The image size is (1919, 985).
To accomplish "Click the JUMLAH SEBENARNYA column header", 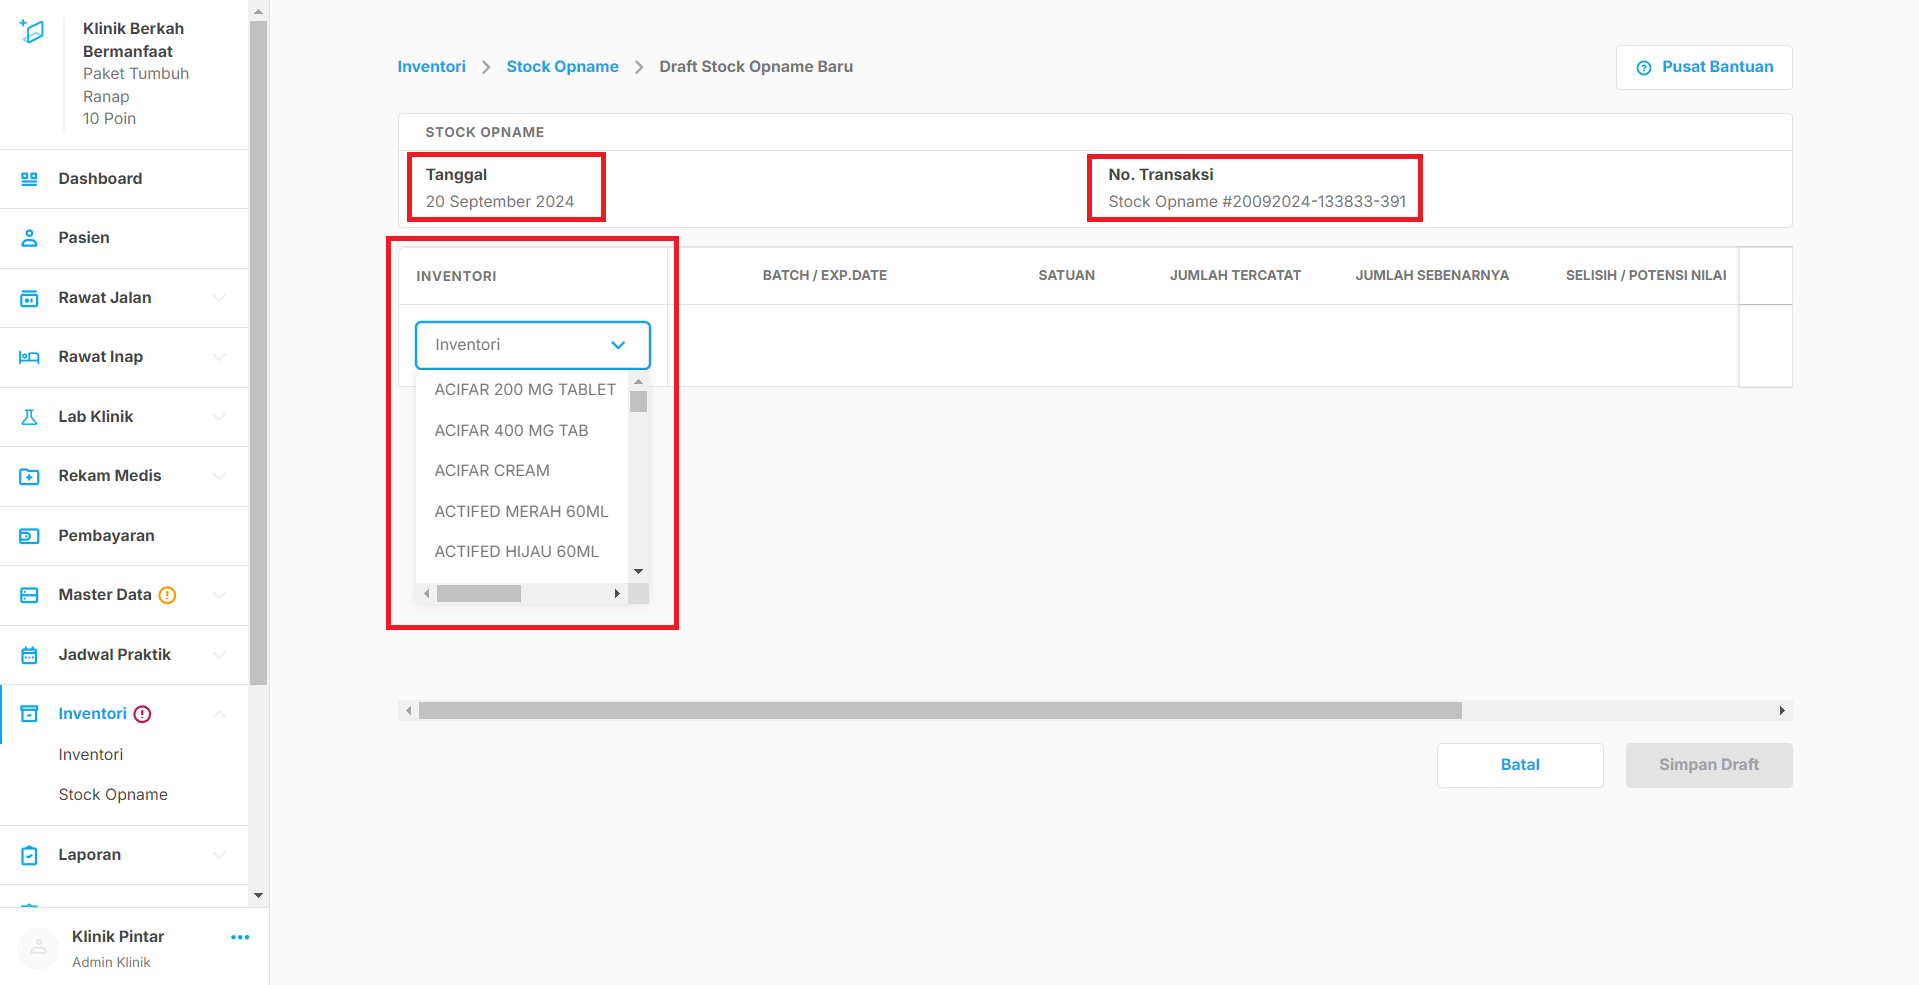I will coord(1432,276).
